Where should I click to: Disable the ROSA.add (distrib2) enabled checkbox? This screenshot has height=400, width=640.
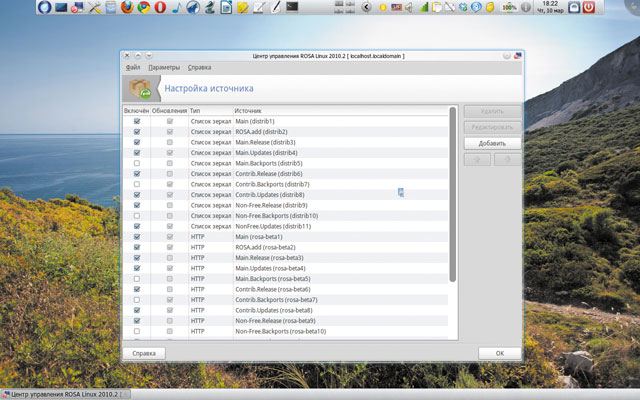point(137,132)
